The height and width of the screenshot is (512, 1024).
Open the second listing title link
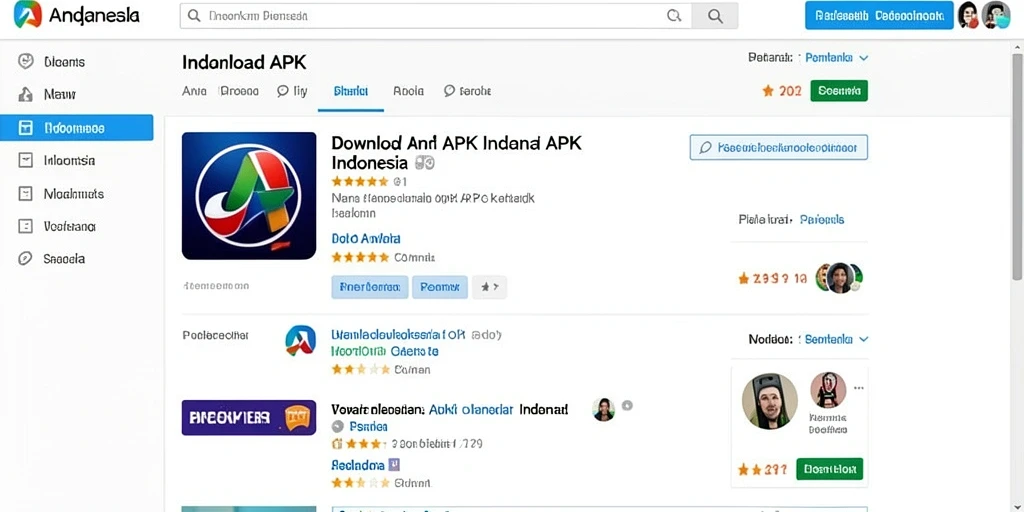coord(398,335)
